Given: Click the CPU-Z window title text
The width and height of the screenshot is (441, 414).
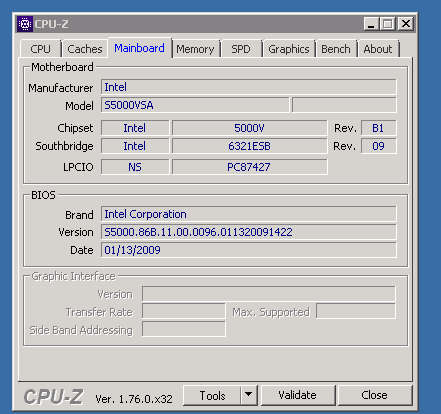Looking at the screenshot, I should point(52,24).
